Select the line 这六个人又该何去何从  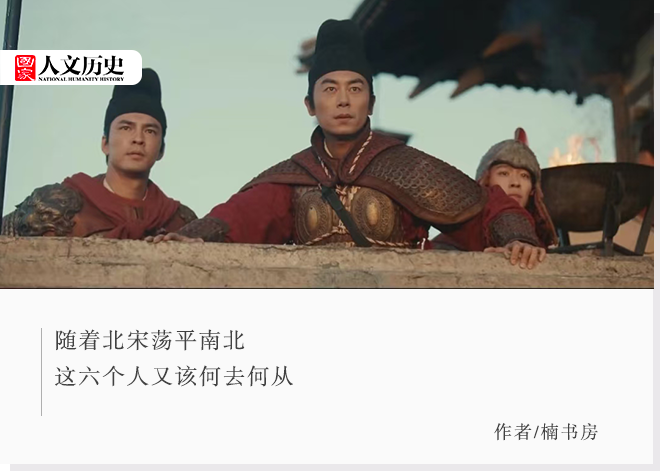174,376
